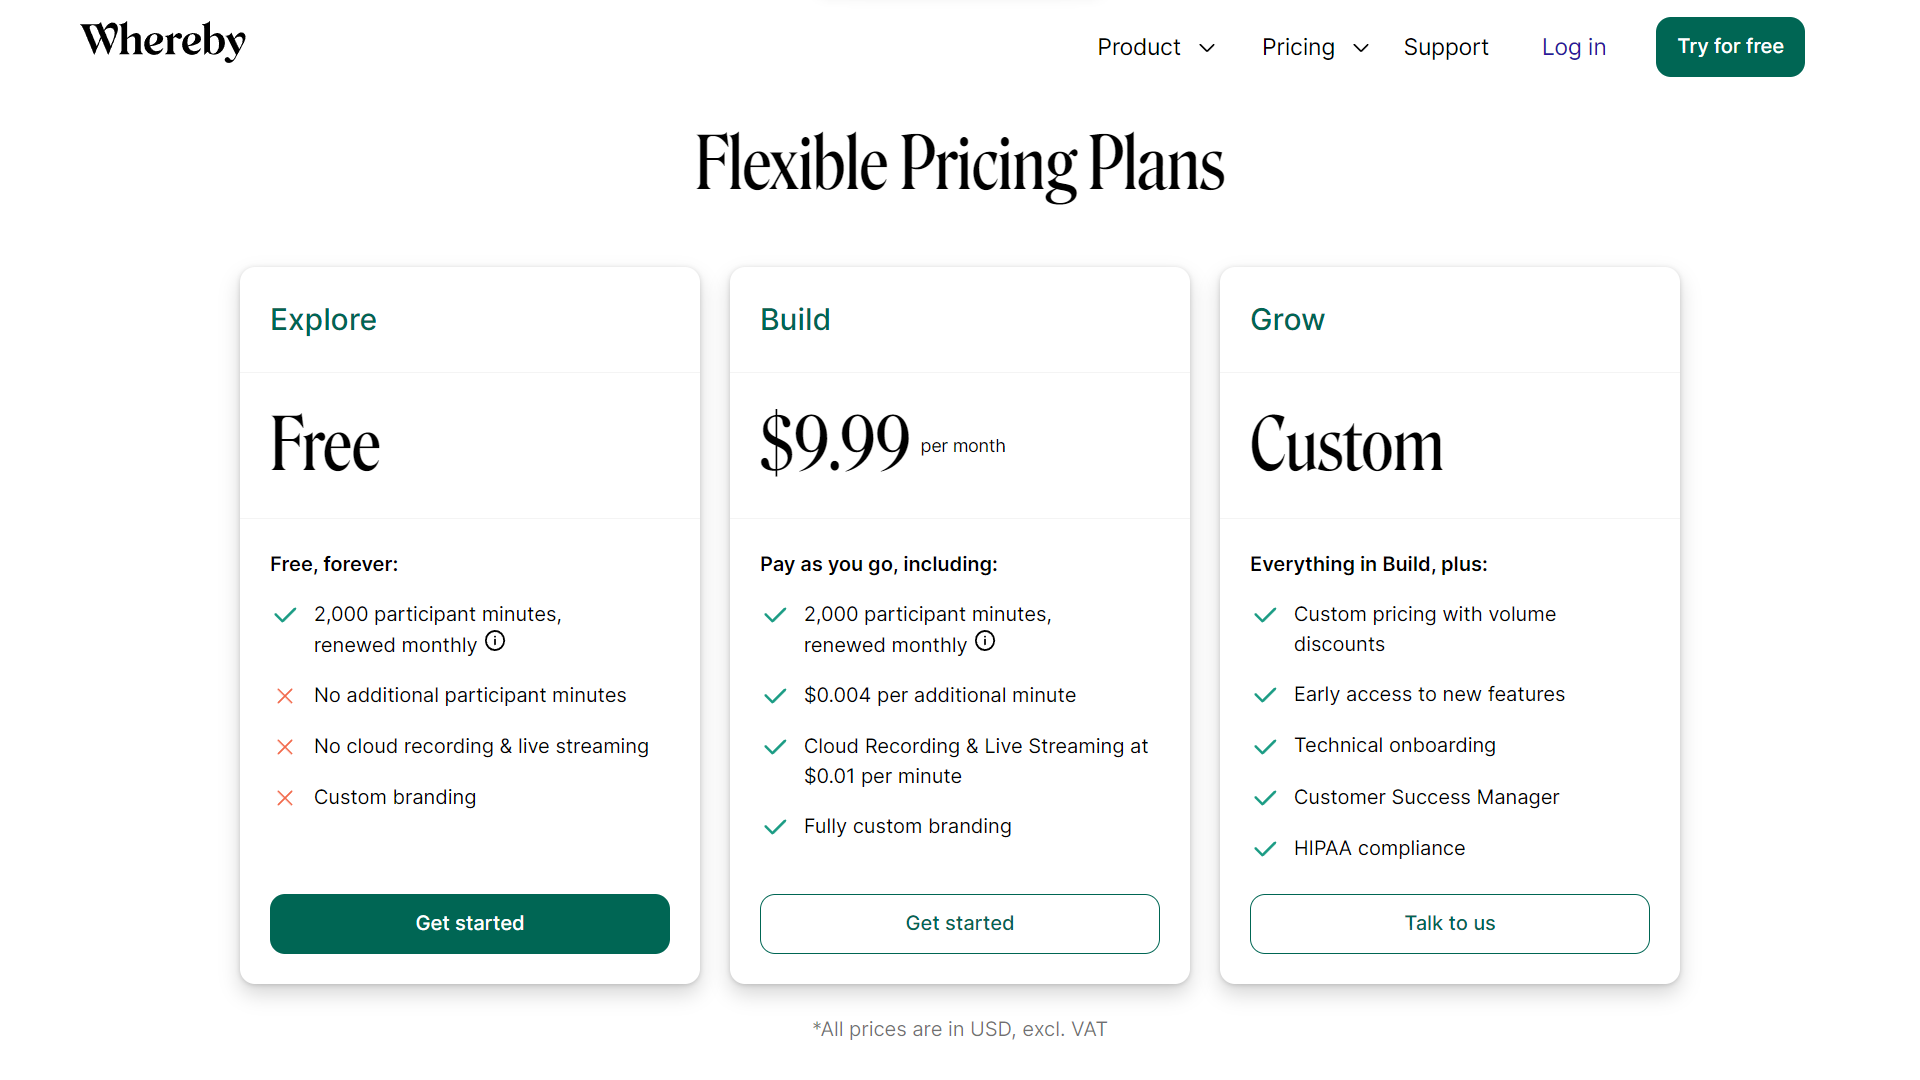The width and height of the screenshot is (1920, 1080).
Task: Click checkmark beside Technical onboarding
Action: [1265, 746]
